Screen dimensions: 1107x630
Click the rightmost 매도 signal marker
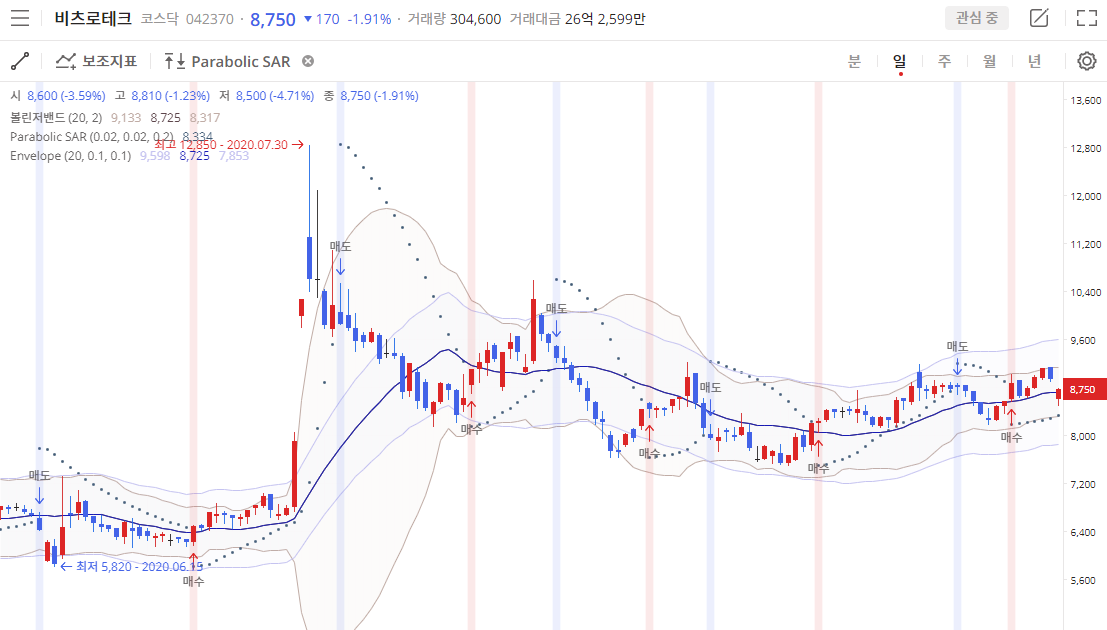[957, 346]
